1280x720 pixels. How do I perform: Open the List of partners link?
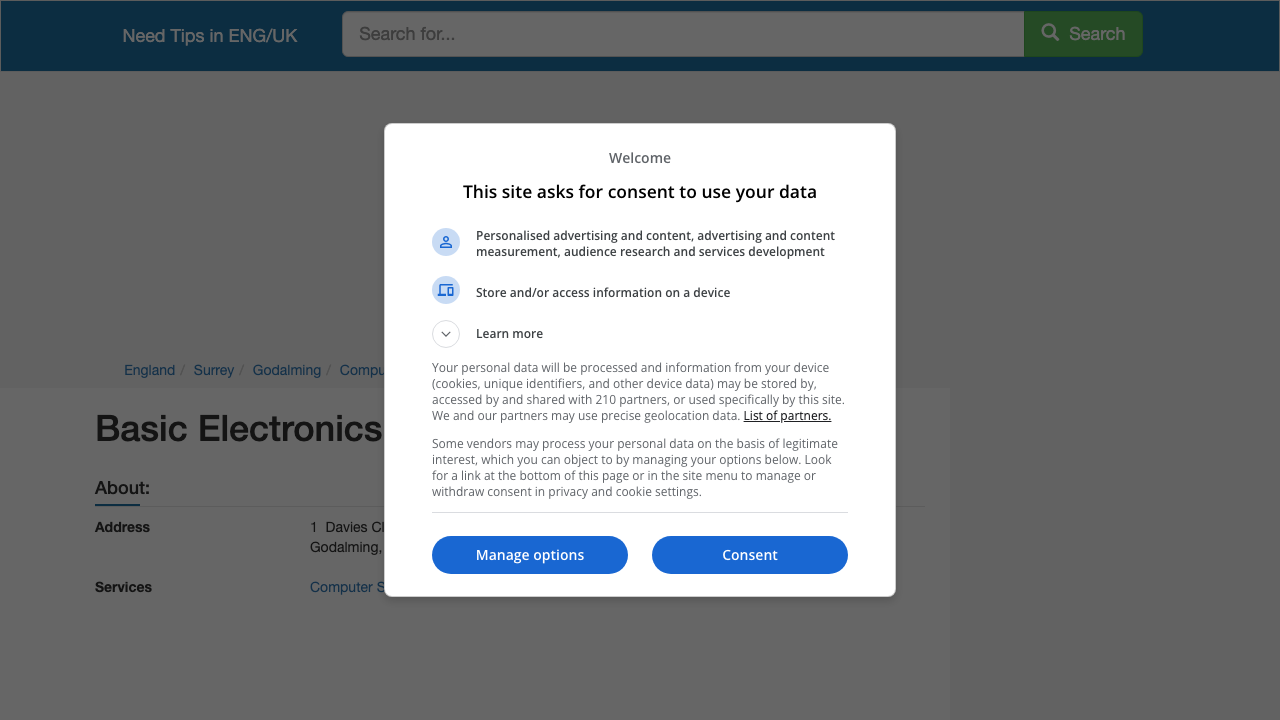click(x=787, y=415)
